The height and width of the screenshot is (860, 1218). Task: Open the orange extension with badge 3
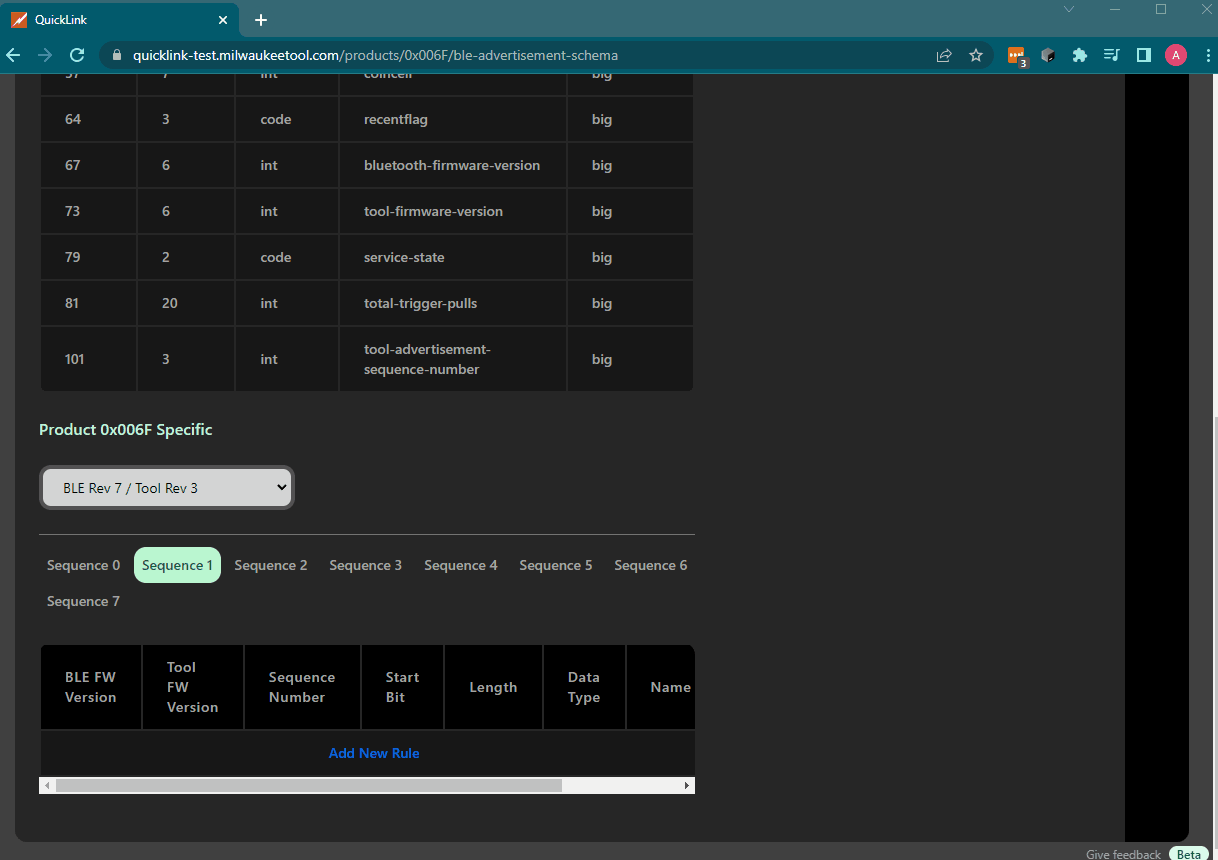pos(1016,56)
